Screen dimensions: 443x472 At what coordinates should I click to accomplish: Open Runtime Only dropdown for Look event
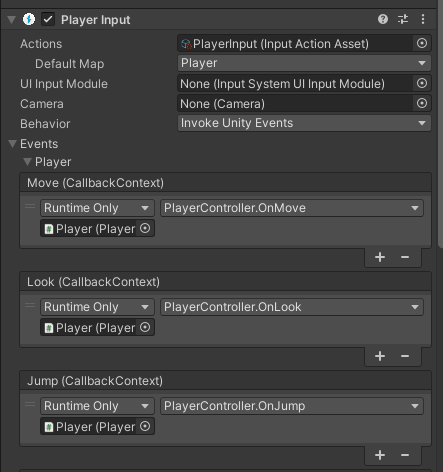coord(97,307)
